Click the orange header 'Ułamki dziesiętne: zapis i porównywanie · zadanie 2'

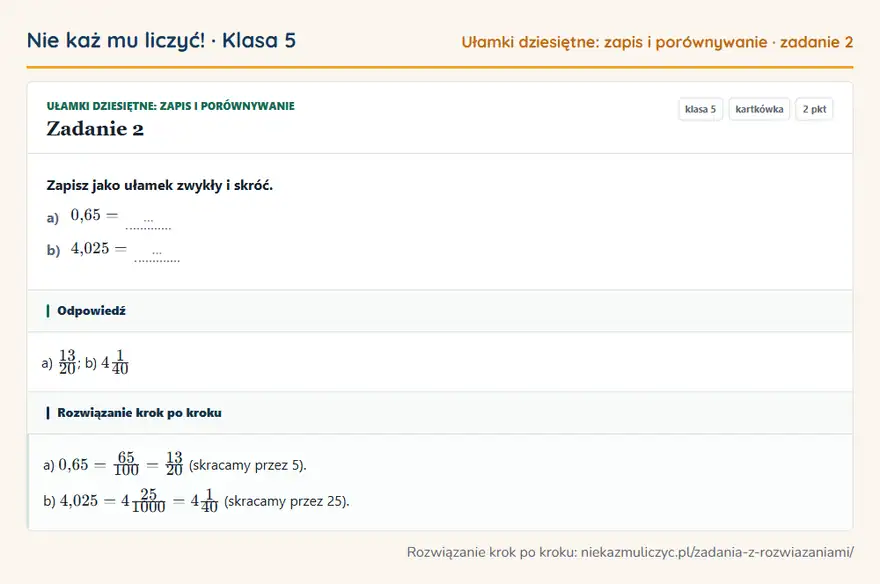point(657,42)
